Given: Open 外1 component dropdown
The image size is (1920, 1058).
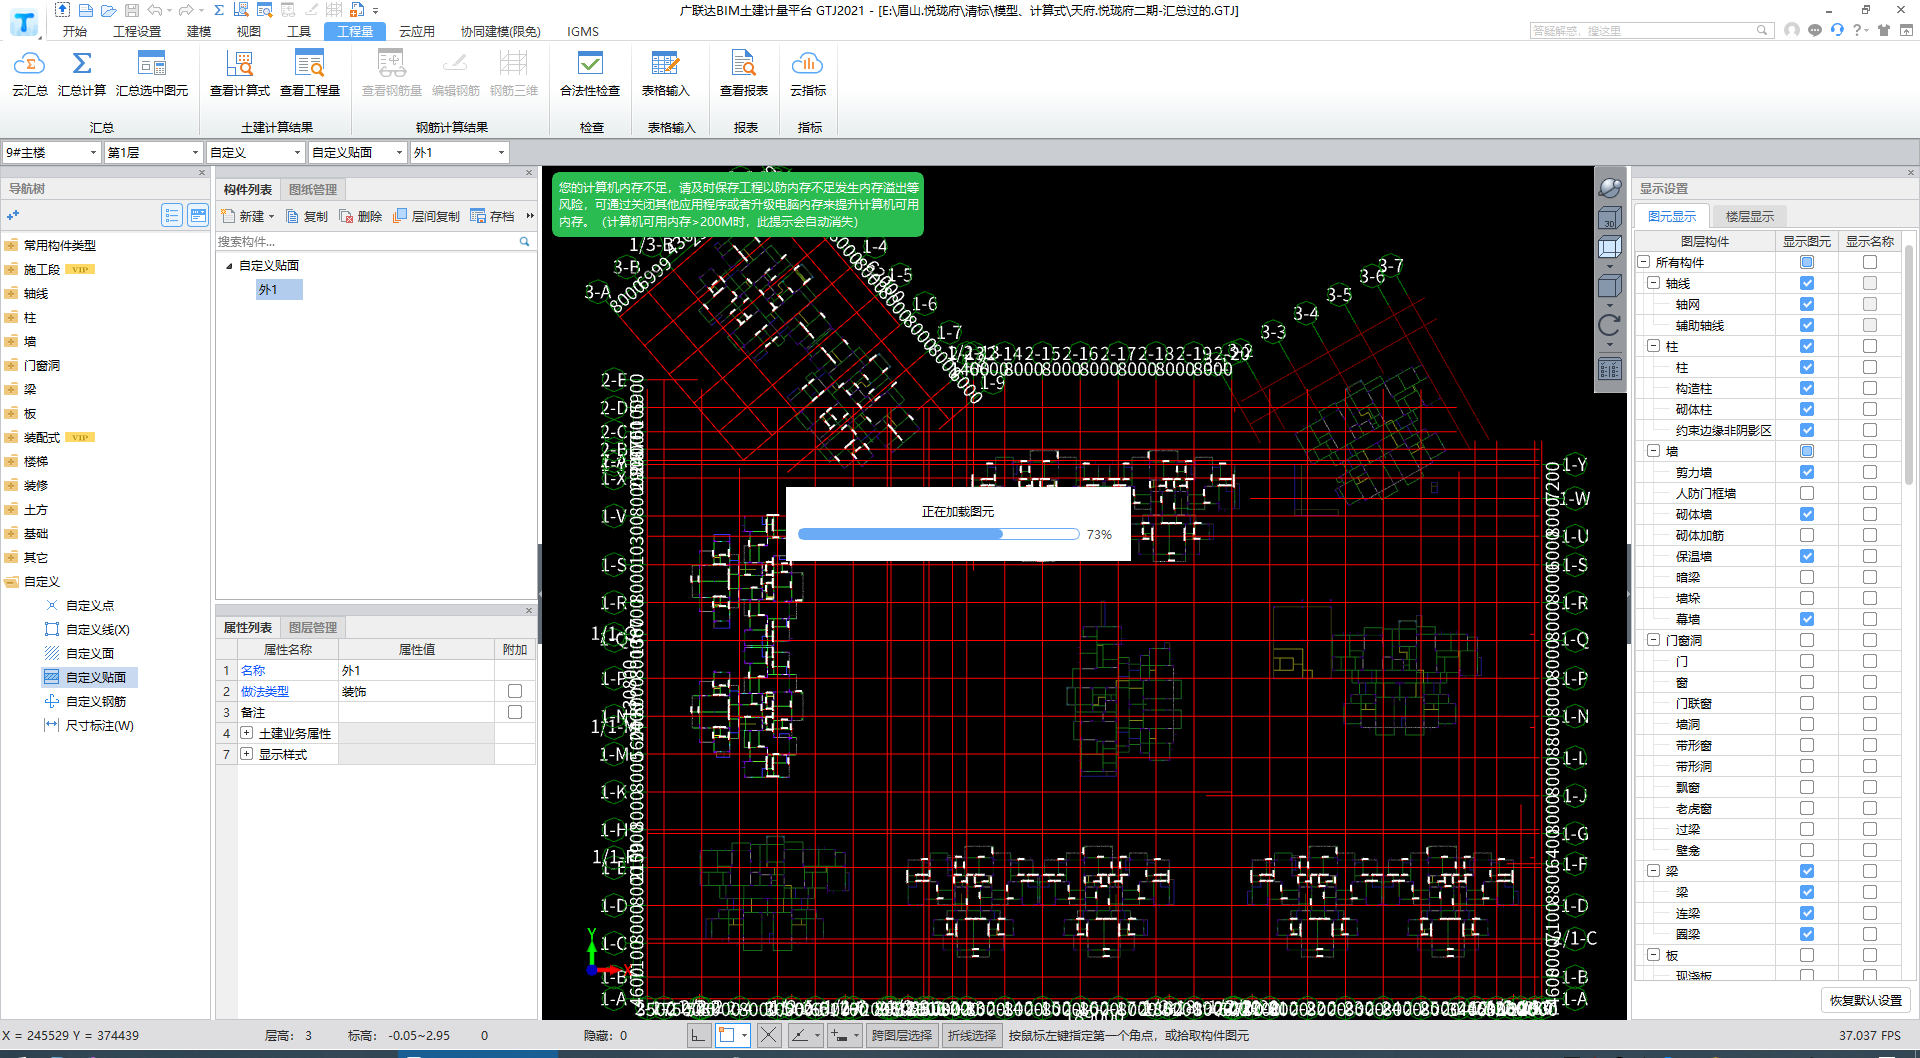Looking at the screenshot, I should 460,152.
